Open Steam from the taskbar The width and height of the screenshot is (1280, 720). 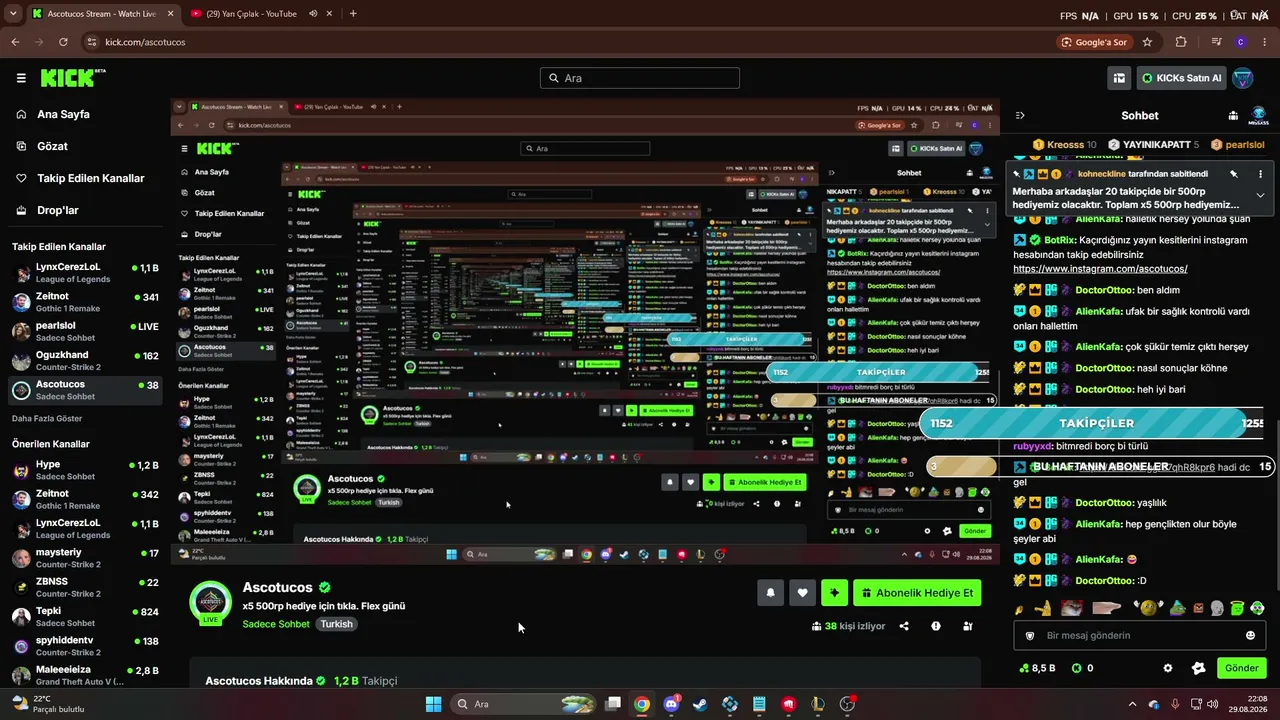click(700, 704)
